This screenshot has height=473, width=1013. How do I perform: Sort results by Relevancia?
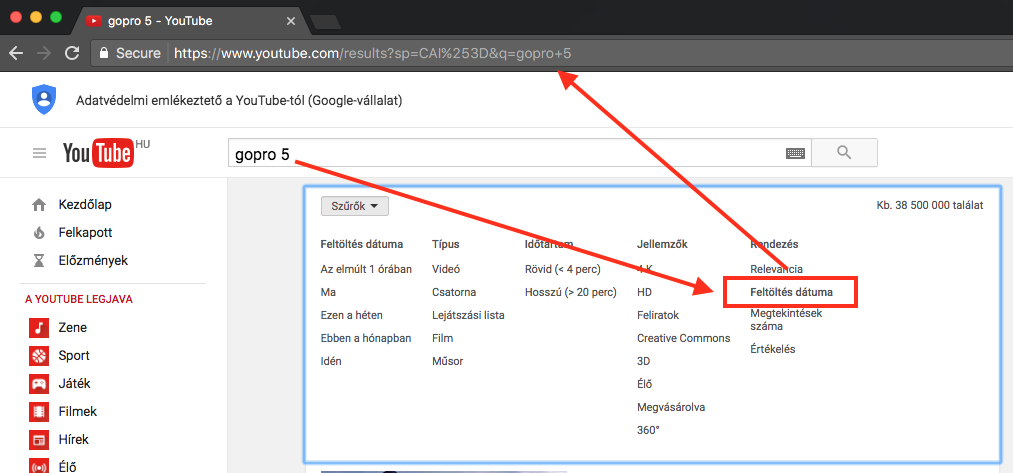(776, 269)
